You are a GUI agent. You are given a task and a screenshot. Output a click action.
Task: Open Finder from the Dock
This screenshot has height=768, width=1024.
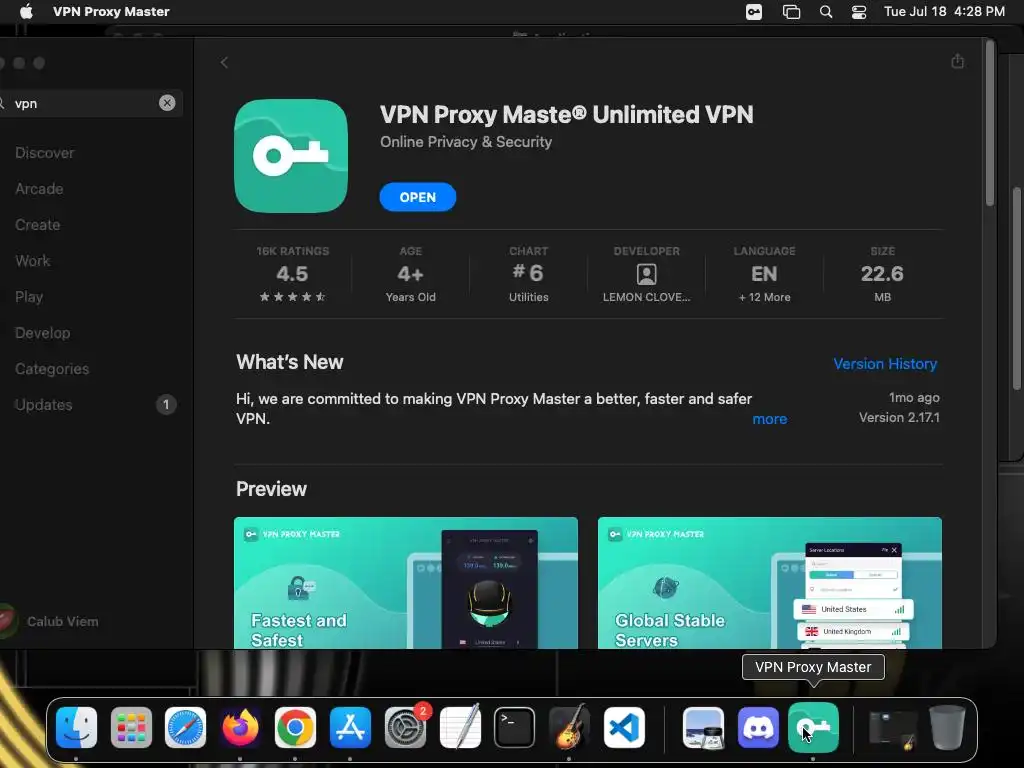coord(76,727)
